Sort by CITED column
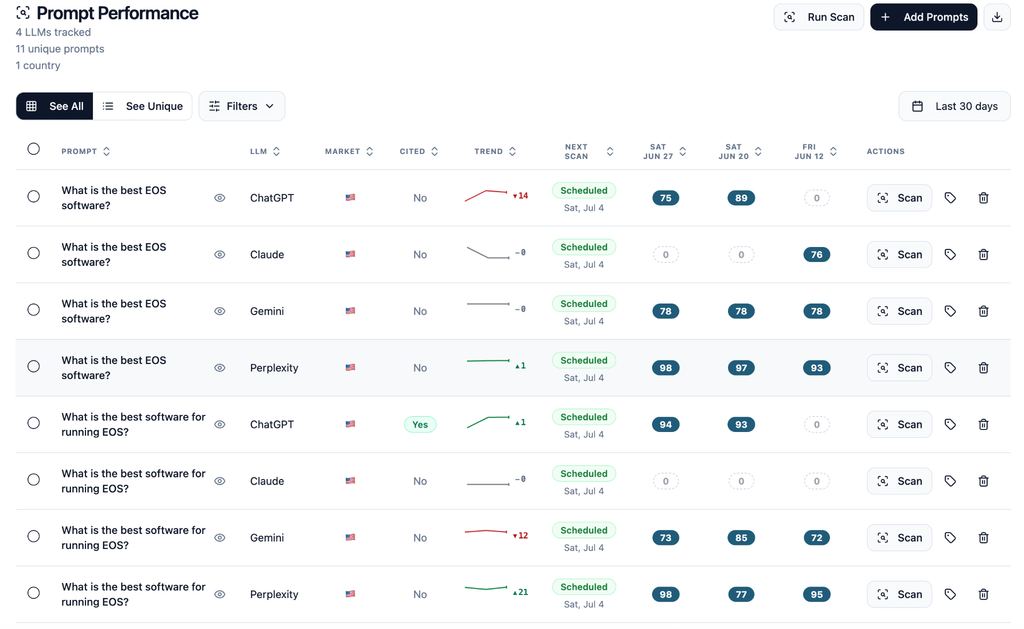The height and width of the screenshot is (629, 1024). [x=419, y=152]
